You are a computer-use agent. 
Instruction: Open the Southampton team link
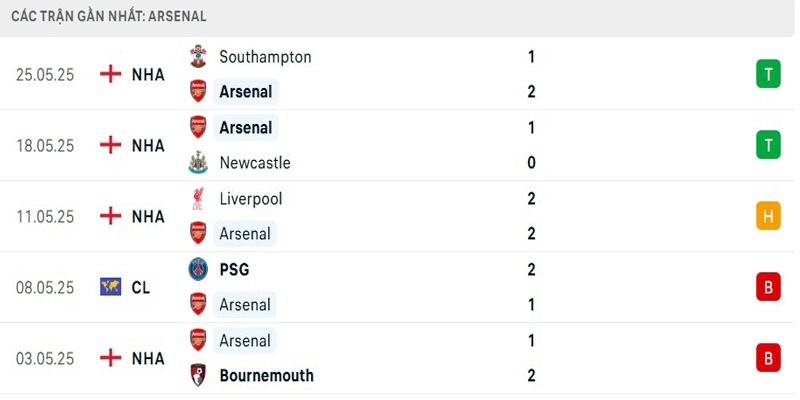pos(265,57)
